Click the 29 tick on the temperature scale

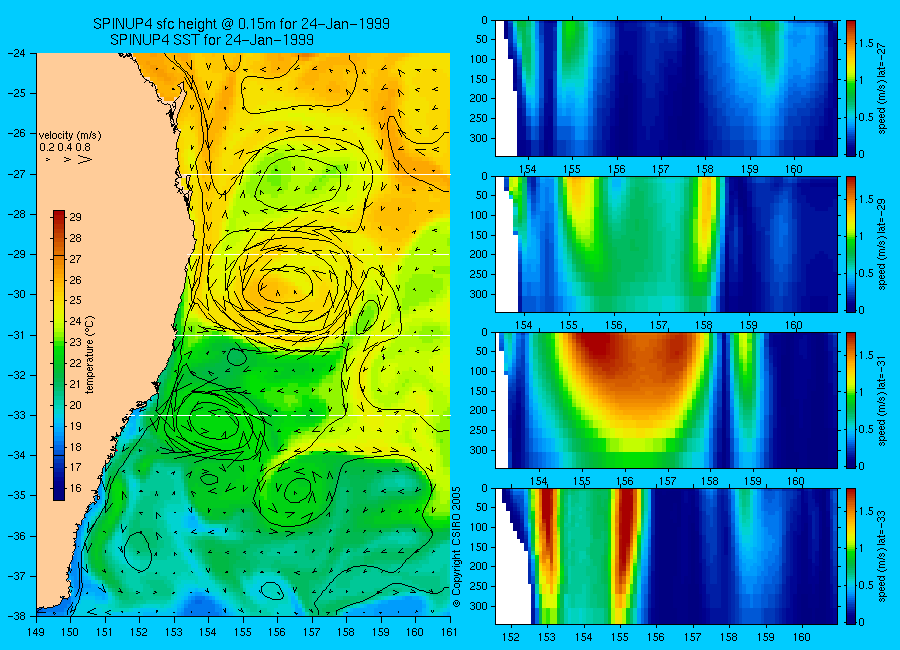click(76, 217)
